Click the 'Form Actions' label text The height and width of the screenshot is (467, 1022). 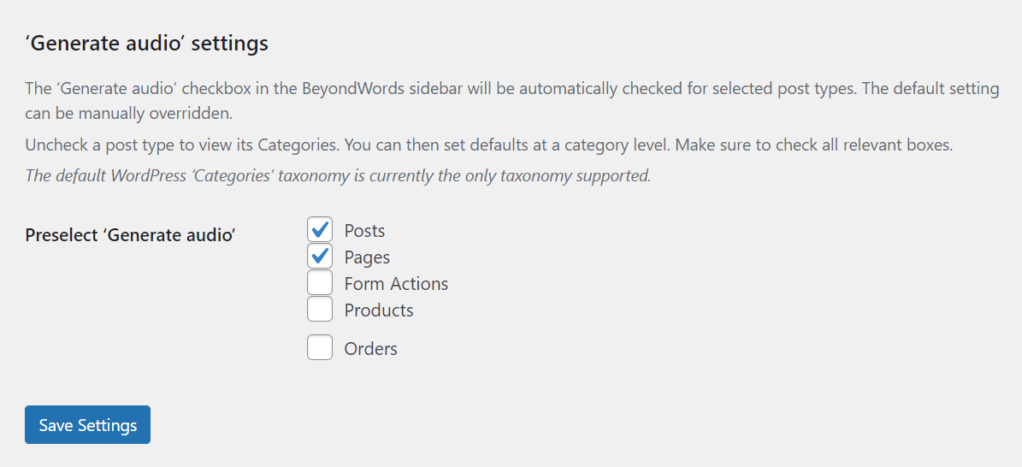click(396, 283)
